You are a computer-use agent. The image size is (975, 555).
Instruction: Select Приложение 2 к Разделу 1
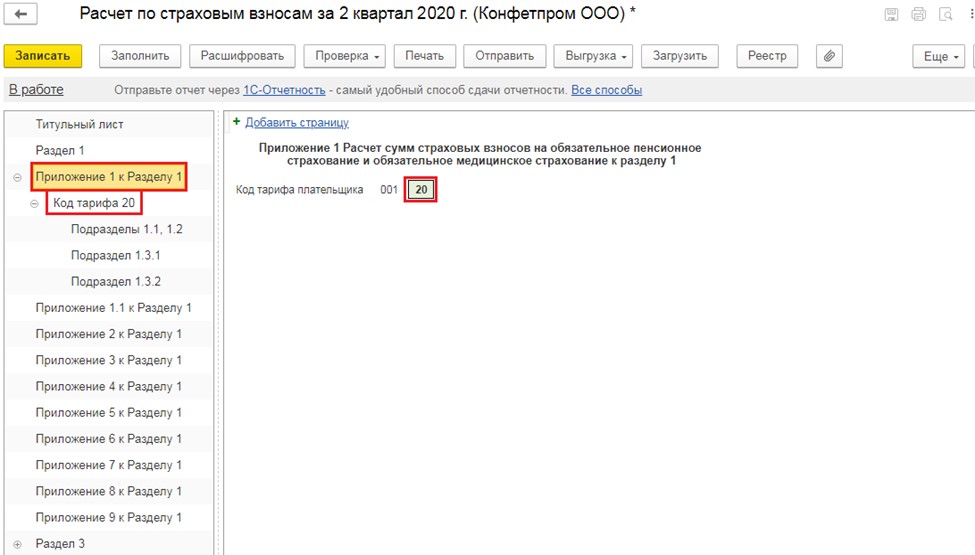109,334
